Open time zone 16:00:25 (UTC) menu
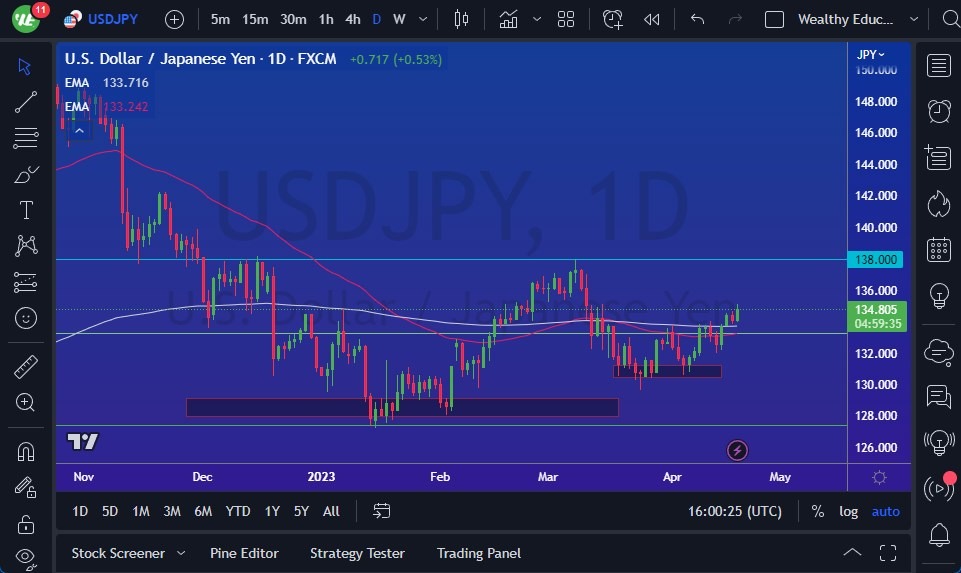The width and height of the screenshot is (961, 573). 734,511
